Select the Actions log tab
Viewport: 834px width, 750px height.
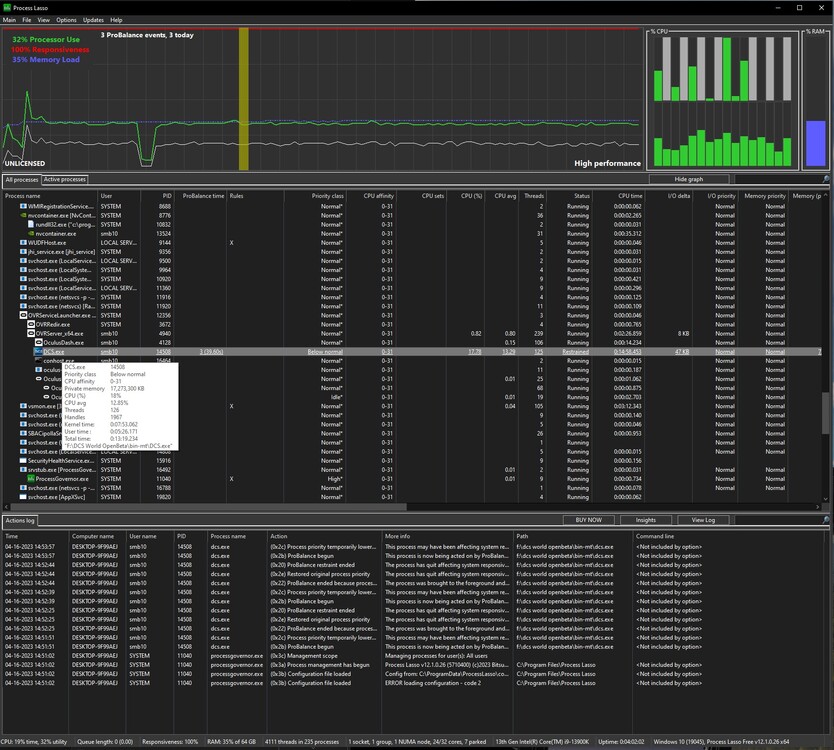pos(20,521)
